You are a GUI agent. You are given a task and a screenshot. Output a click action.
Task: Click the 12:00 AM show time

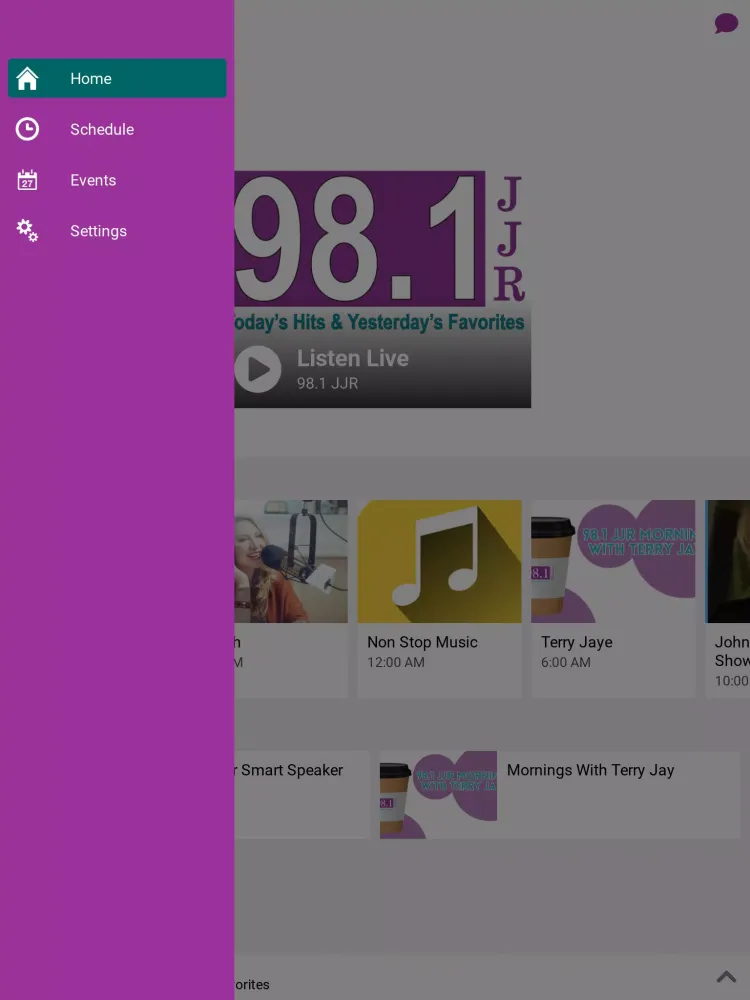click(396, 662)
